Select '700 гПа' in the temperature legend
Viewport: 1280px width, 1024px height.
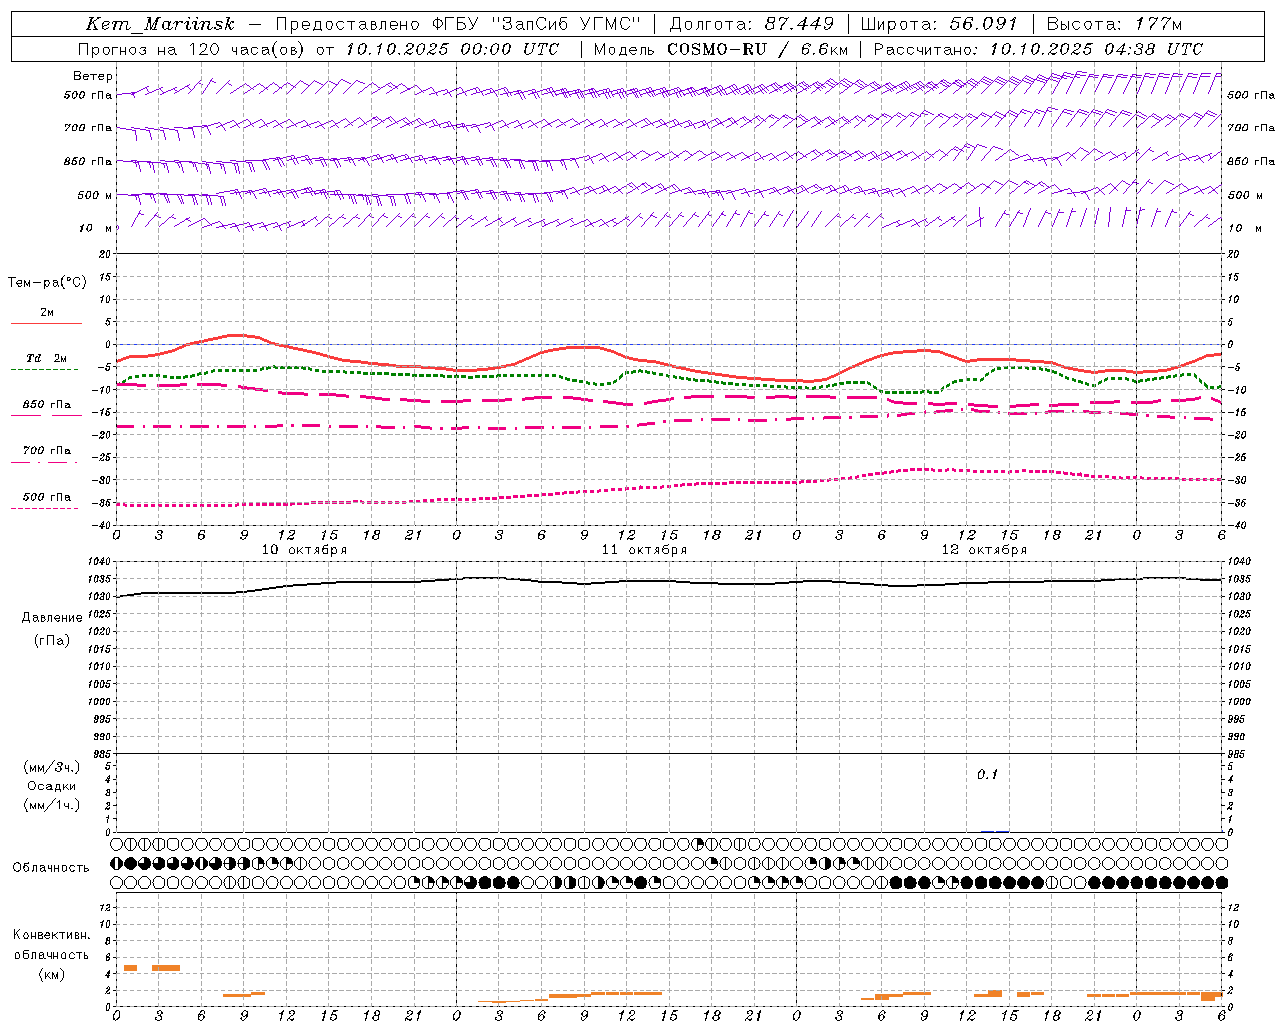47,450
